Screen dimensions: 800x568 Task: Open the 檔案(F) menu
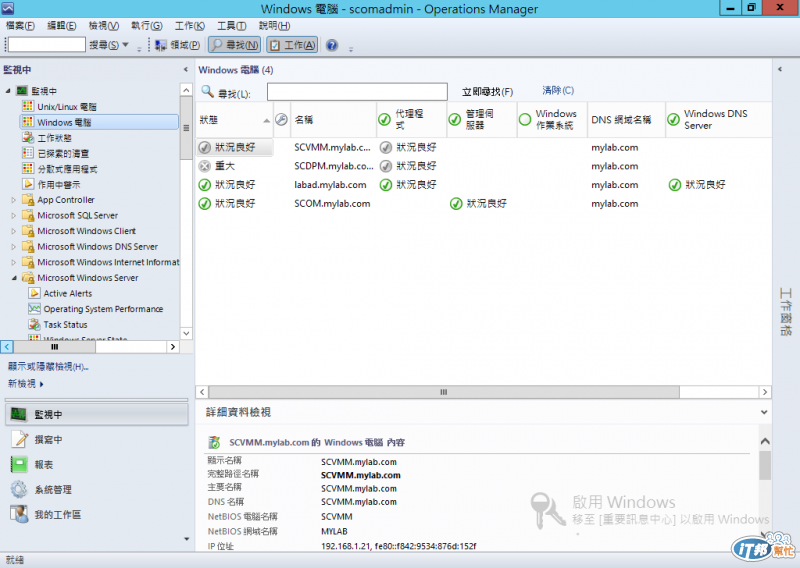pos(20,26)
